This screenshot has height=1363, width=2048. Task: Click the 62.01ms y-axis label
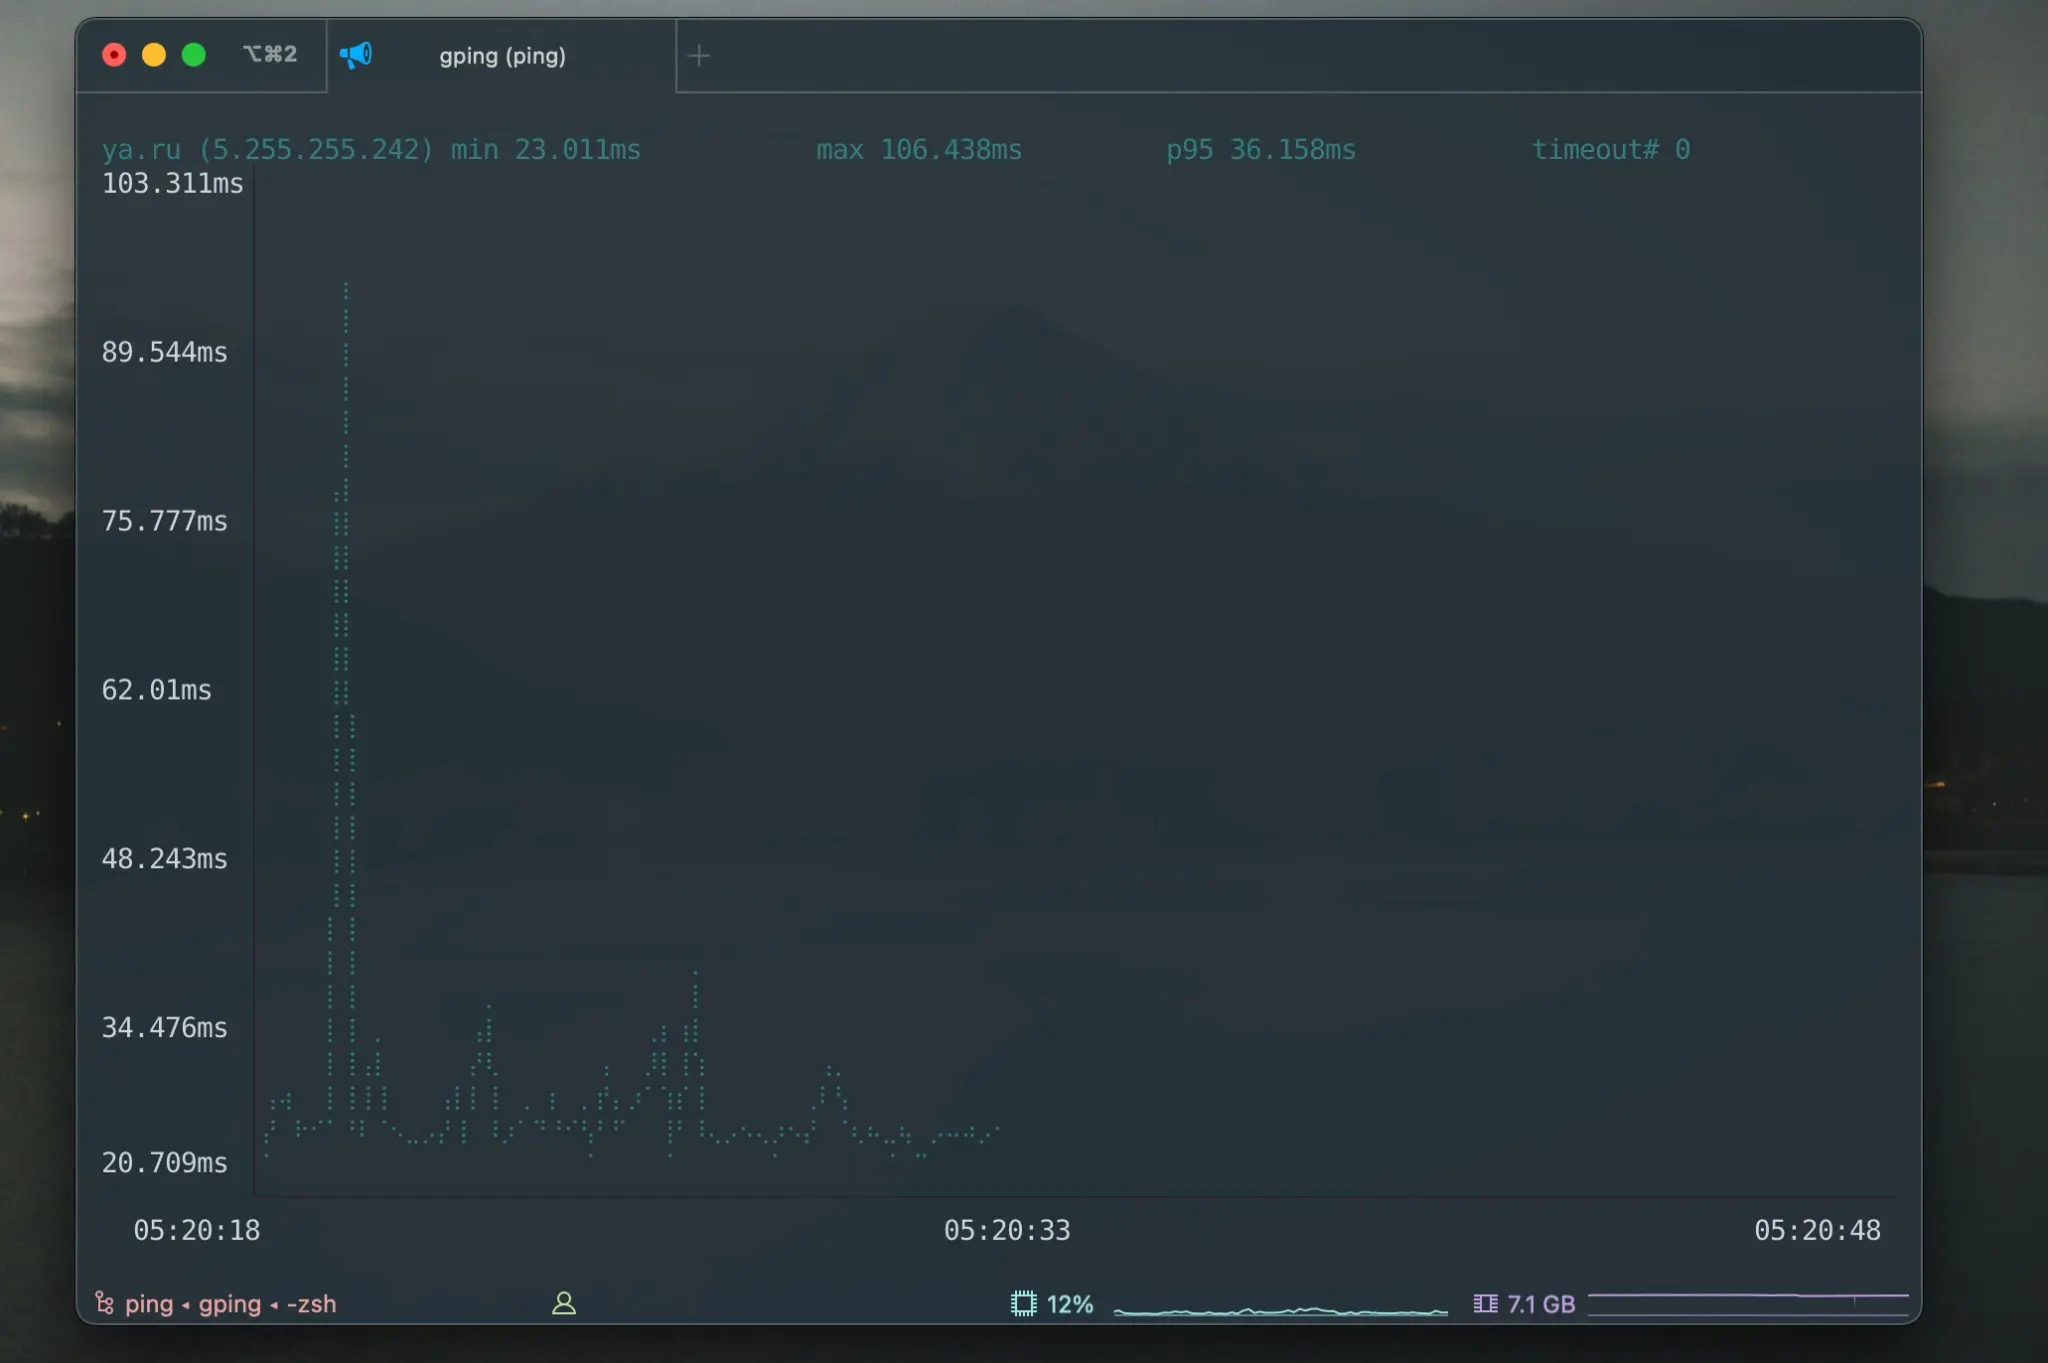pos(157,690)
